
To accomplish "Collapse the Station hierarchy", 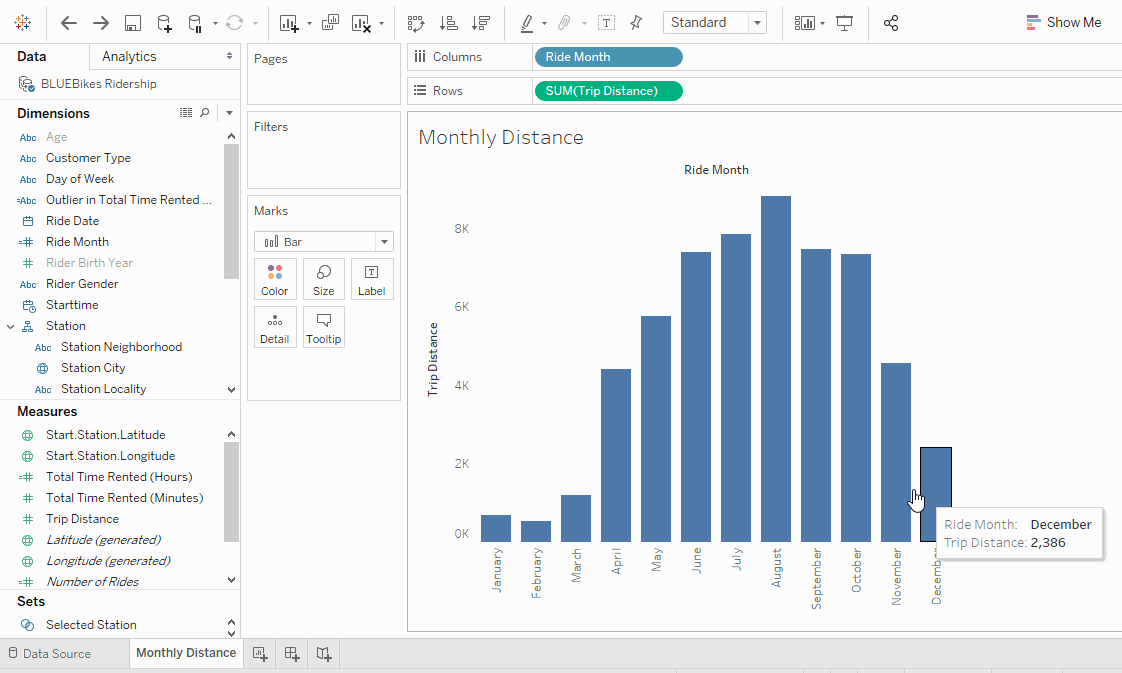I will 11,326.
